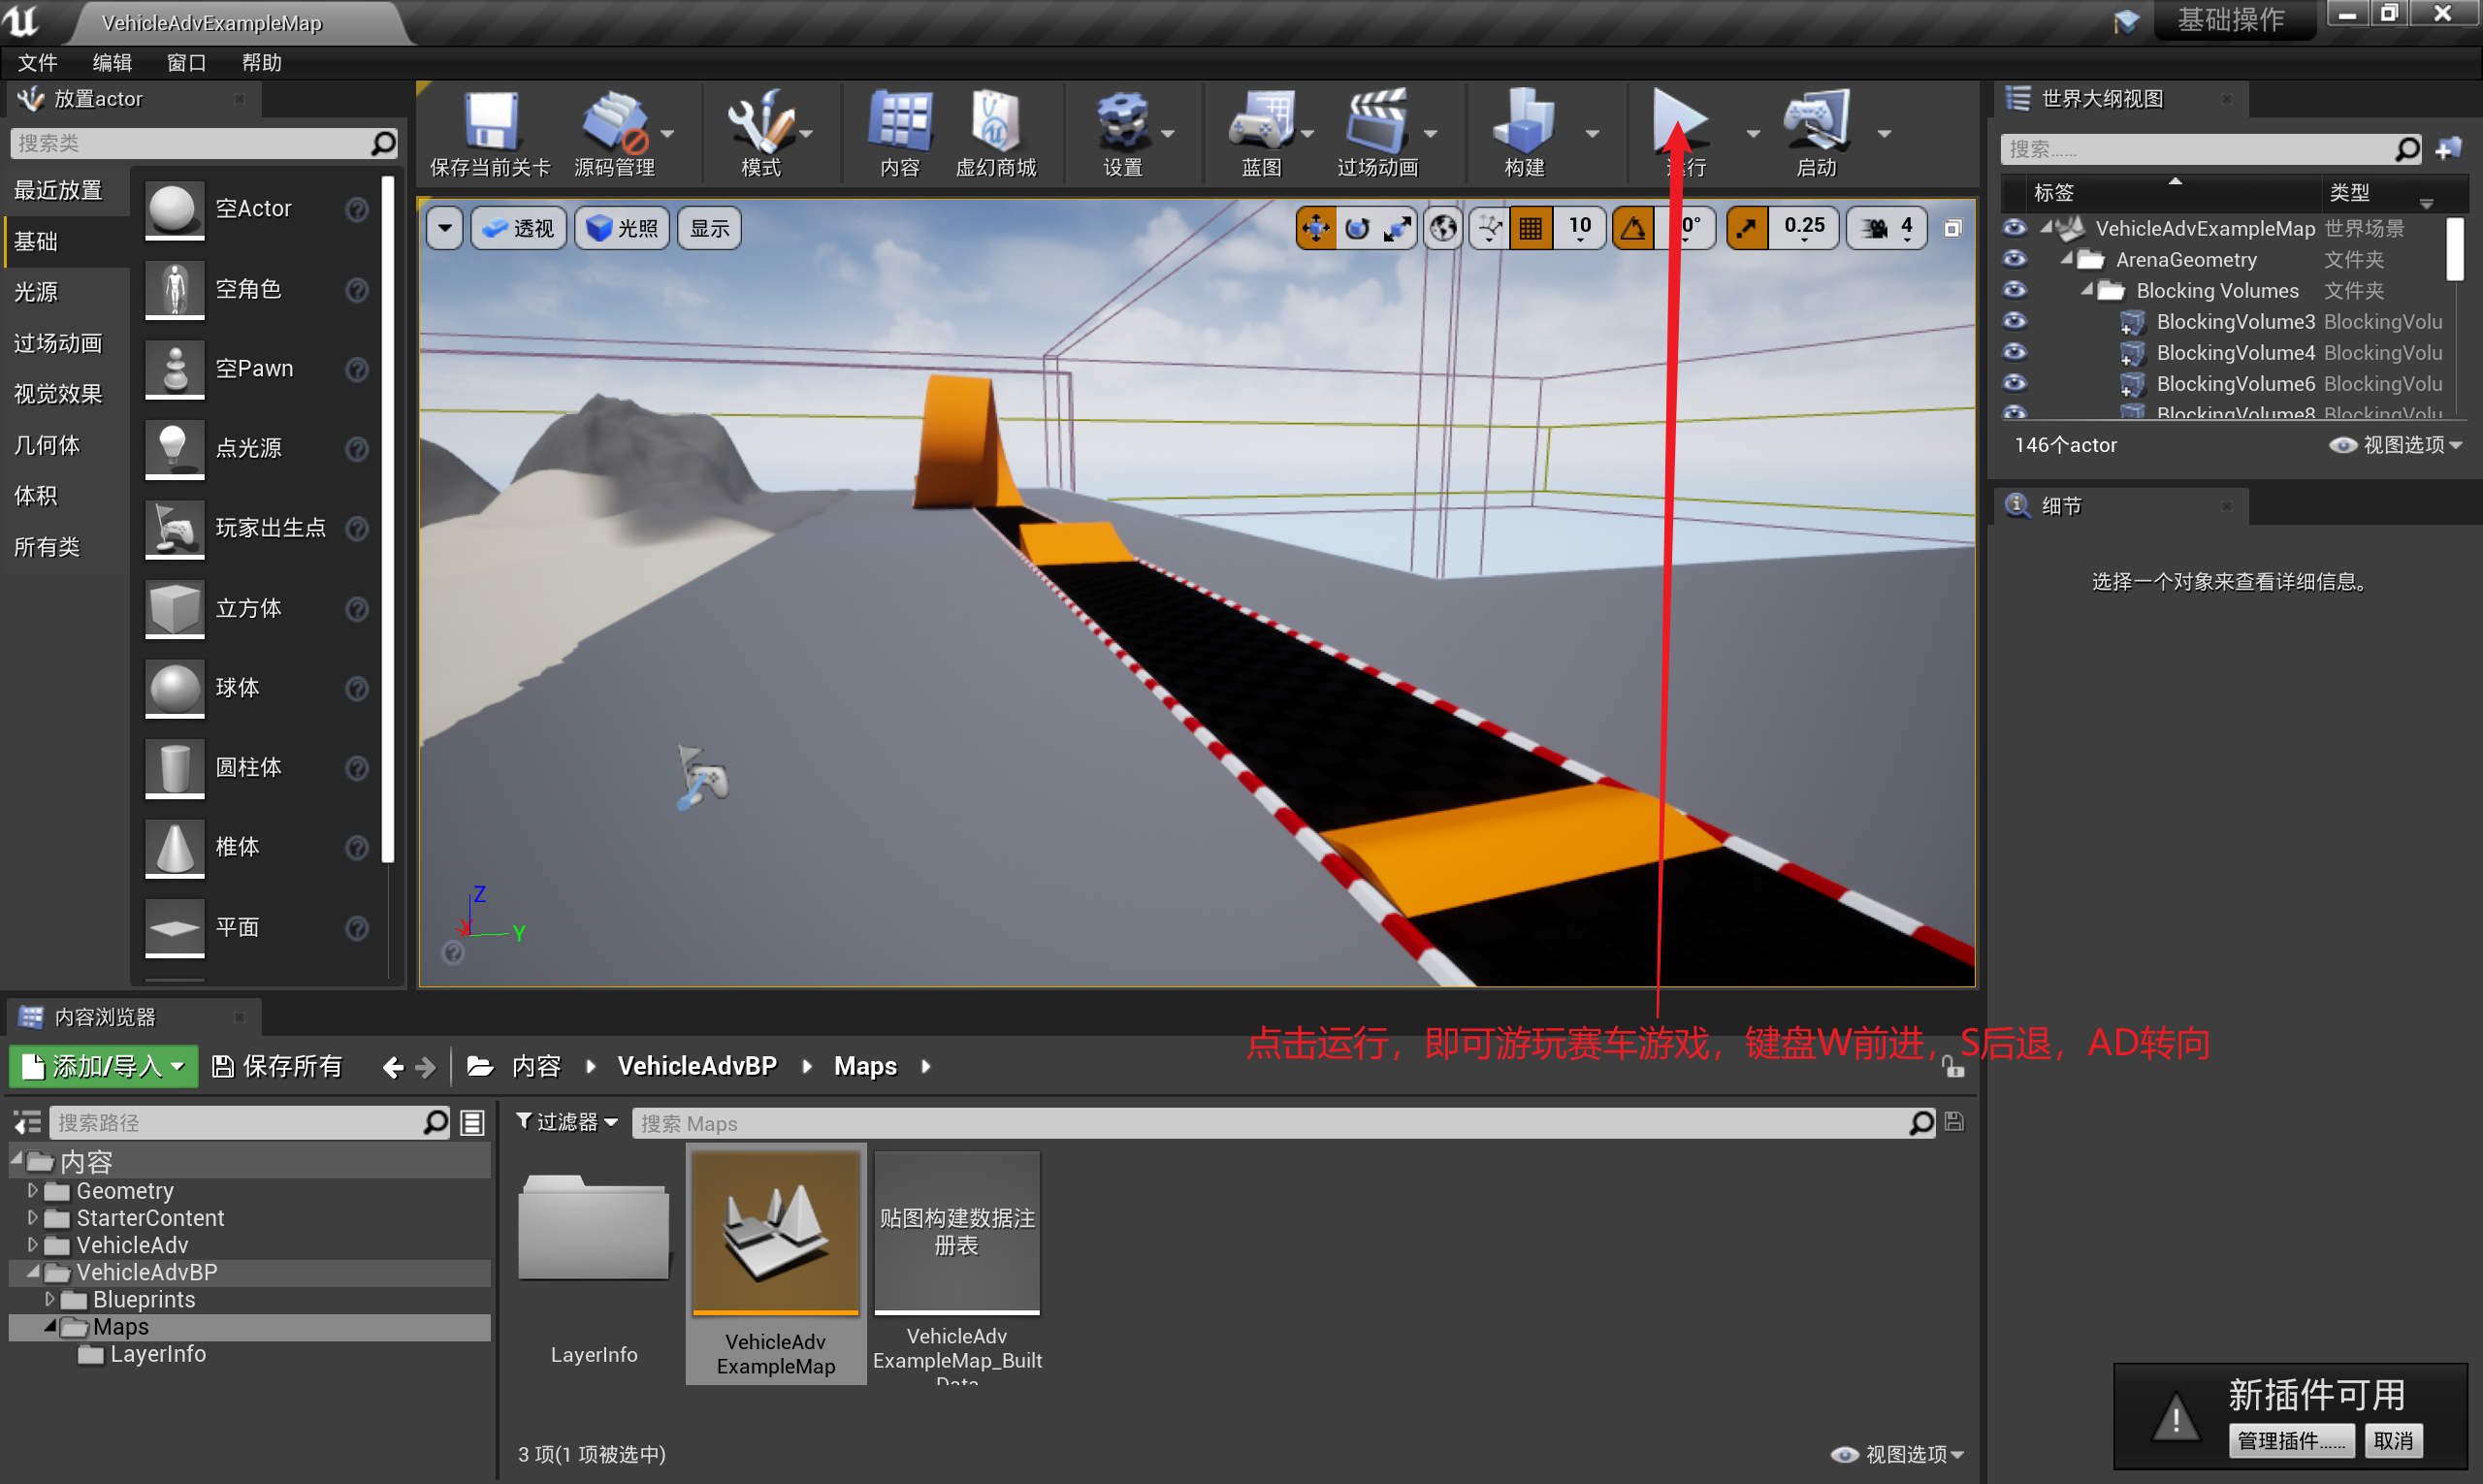Click Manage Plugins (管理插件) button
This screenshot has width=2483, height=1484.
pyautogui.click(x=2290, y=1440)
